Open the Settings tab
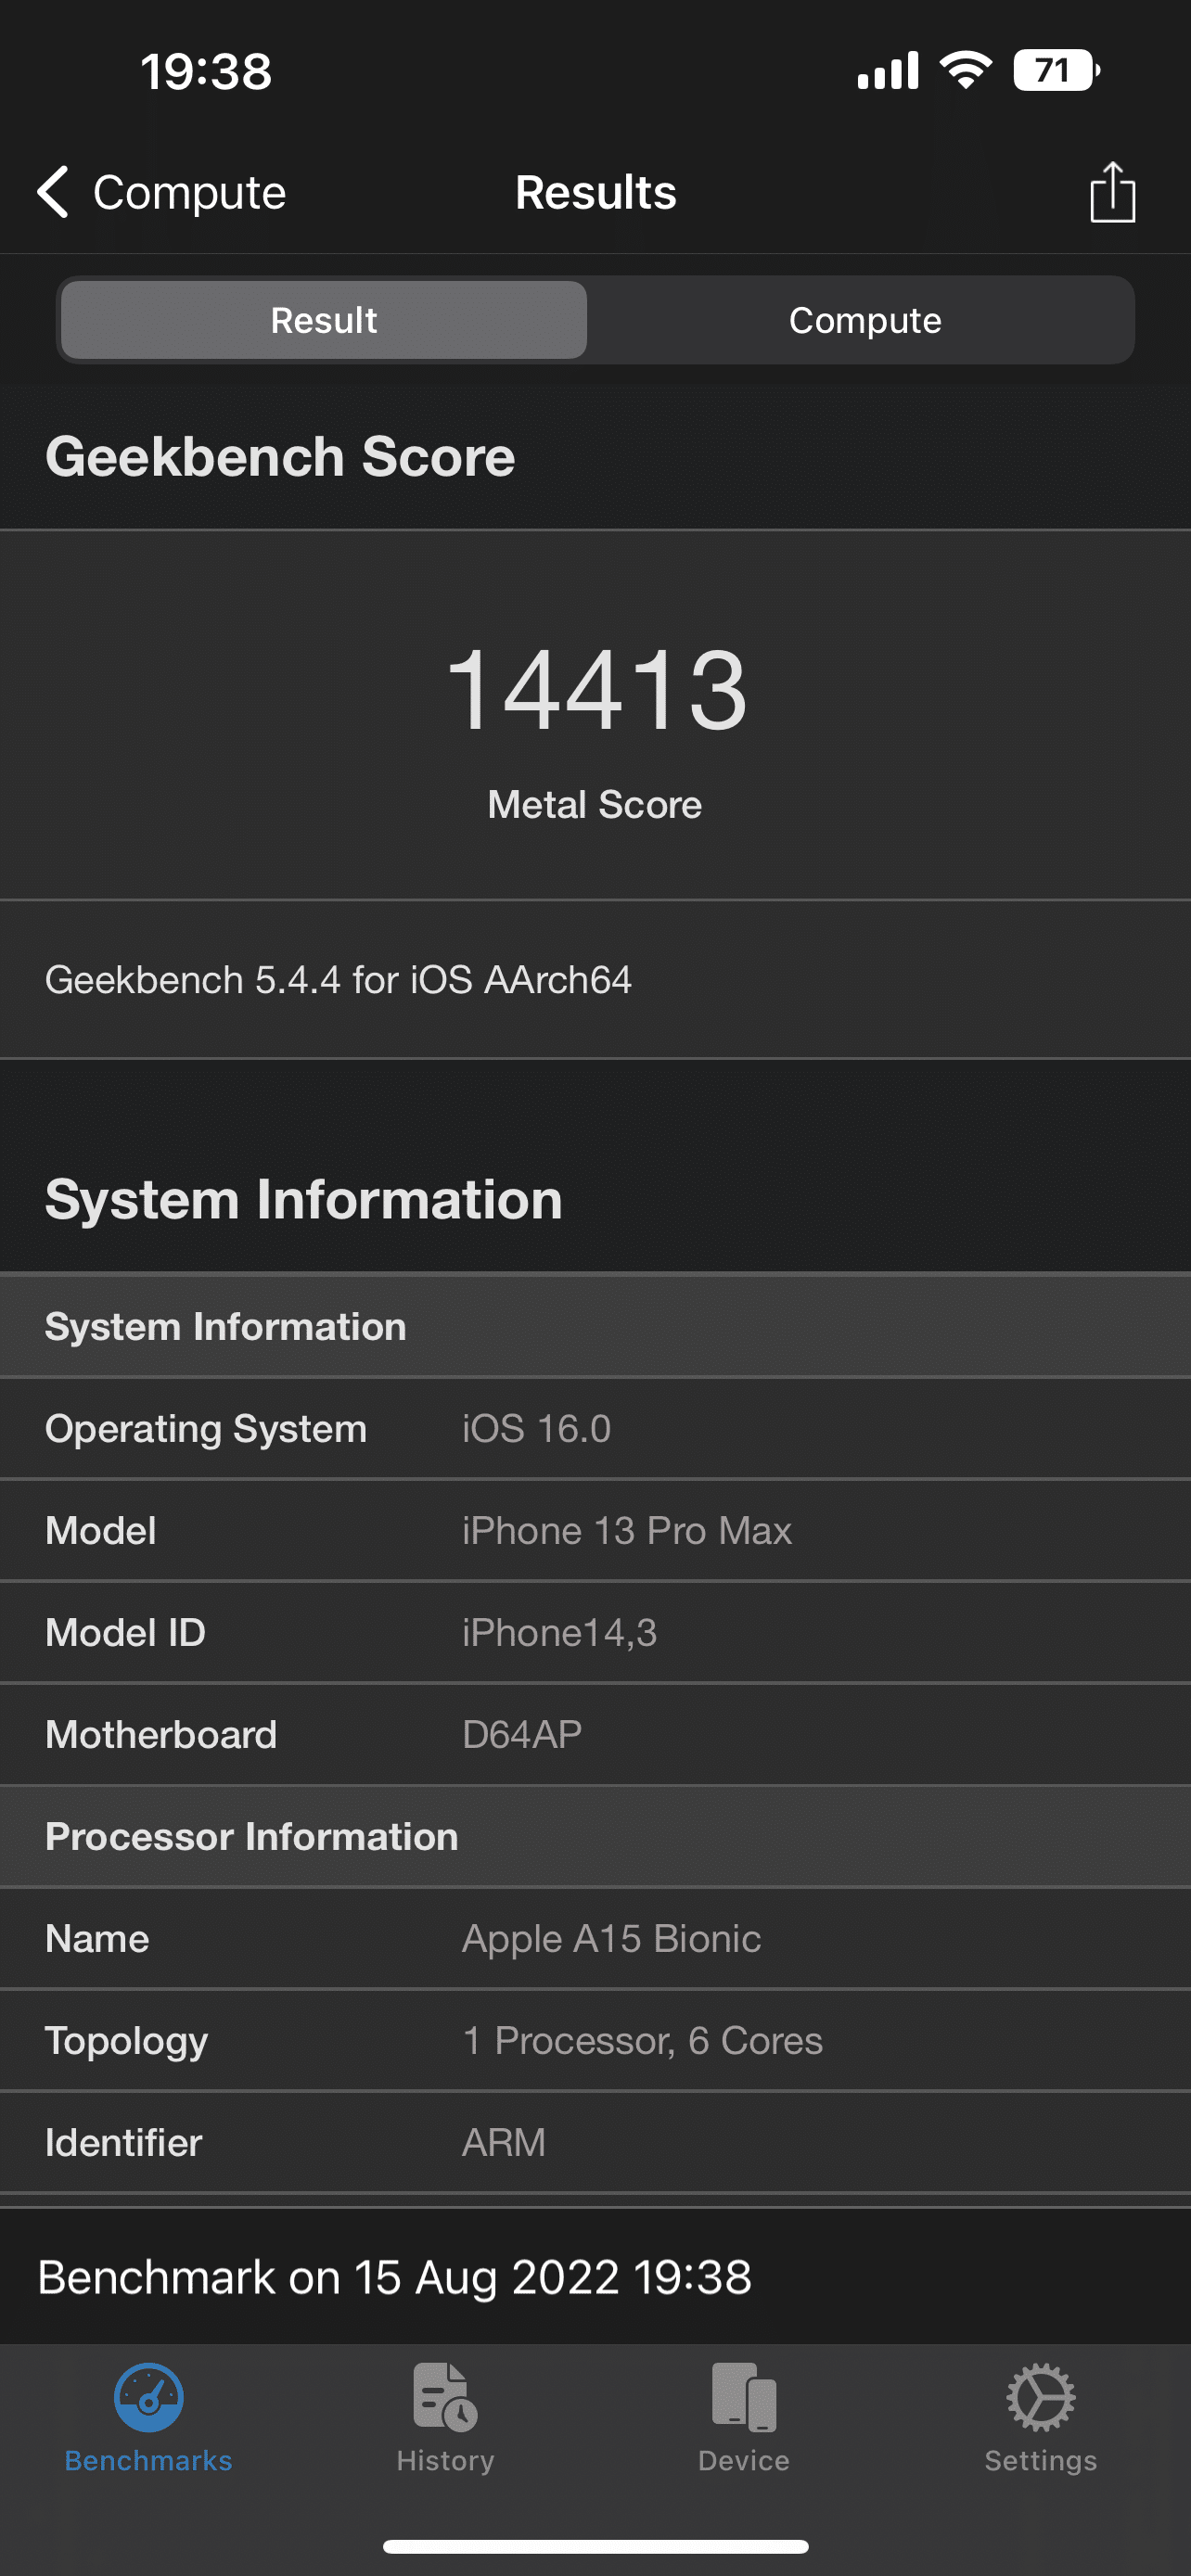This screenshot has width=1191, height=2576. pyautogui.click(x=1041, y=2418)
